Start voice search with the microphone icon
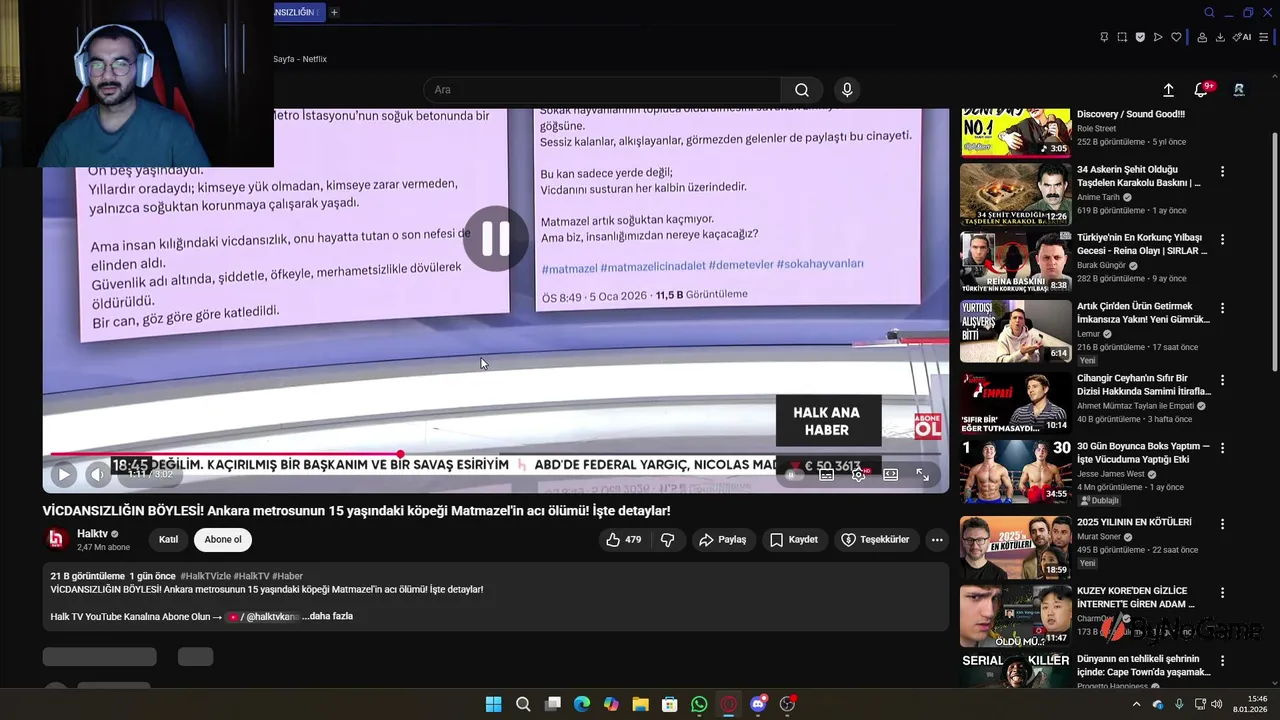 click(x=847, y=90)
